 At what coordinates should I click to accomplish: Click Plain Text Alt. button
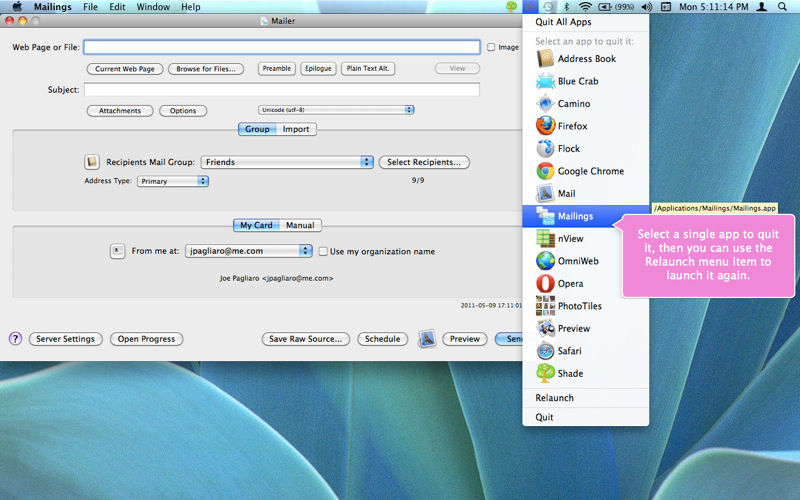click(x=368, y=68)
